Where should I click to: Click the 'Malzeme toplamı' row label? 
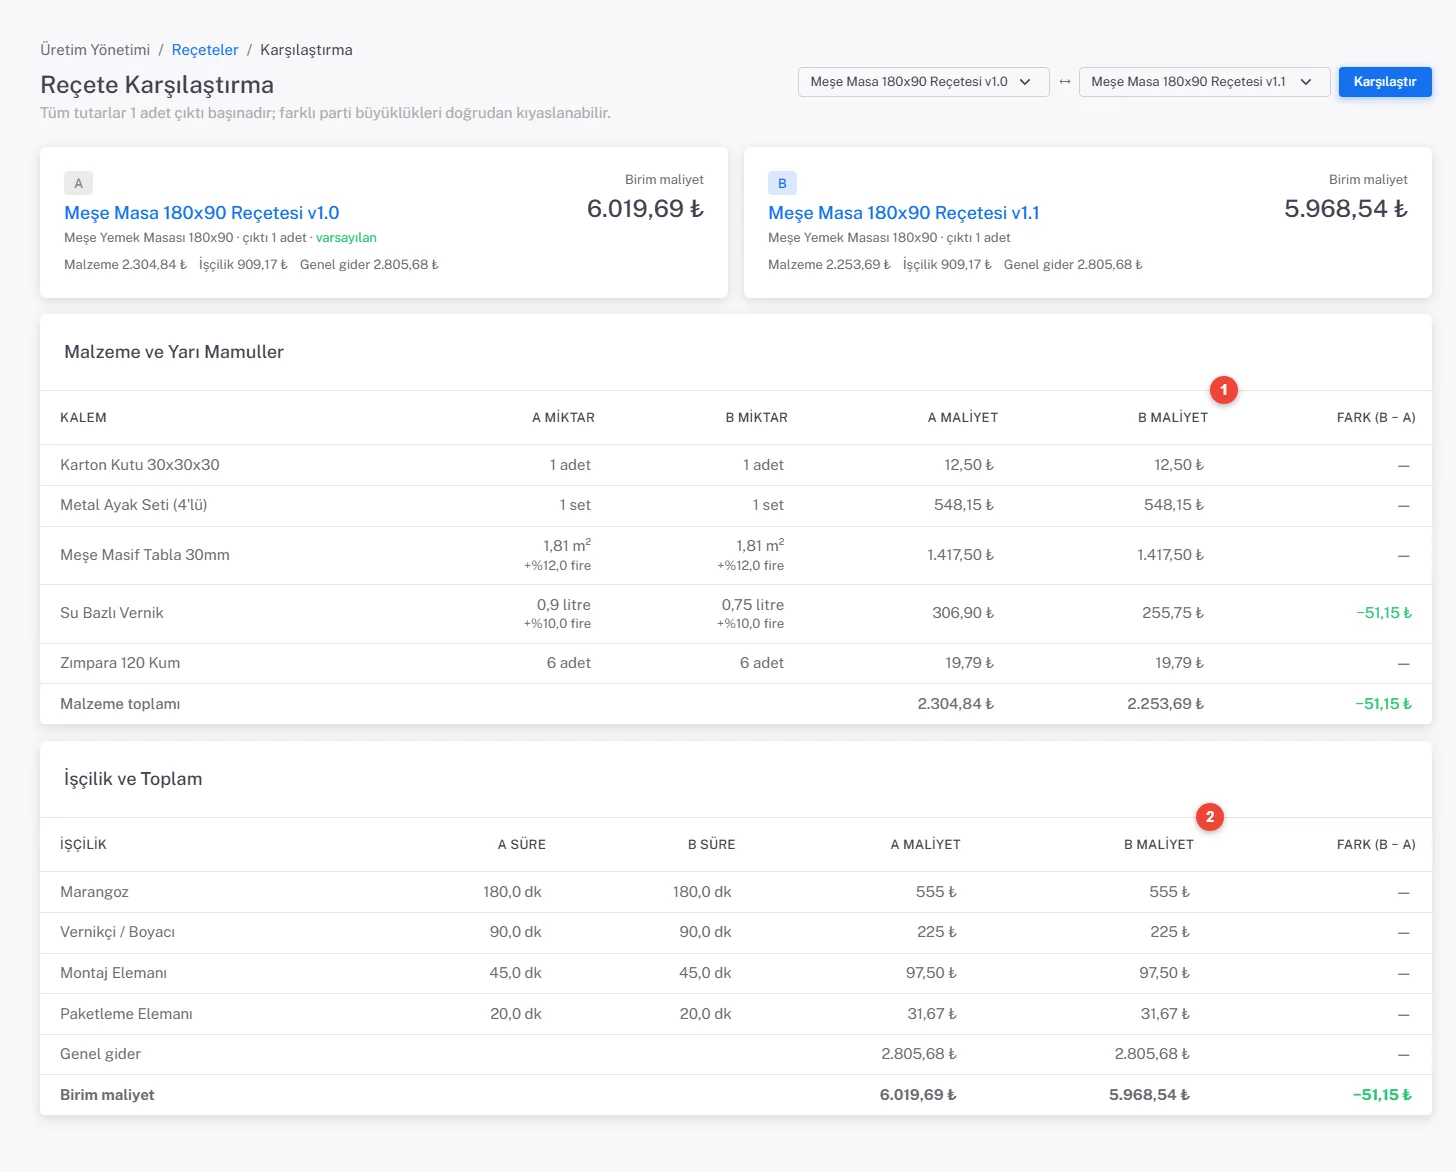[x=120, y=704]
